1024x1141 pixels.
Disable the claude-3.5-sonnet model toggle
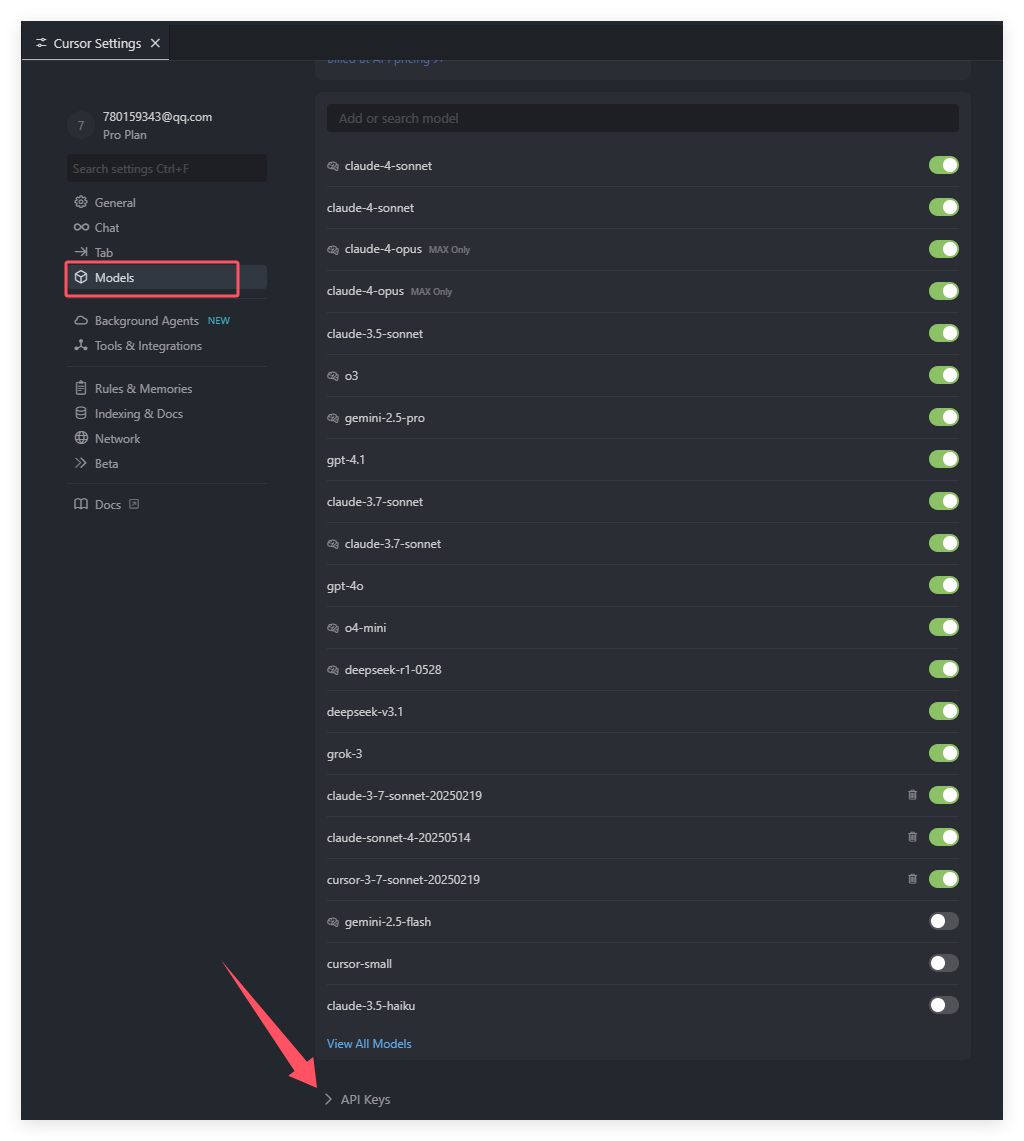(x=943, y=333)
